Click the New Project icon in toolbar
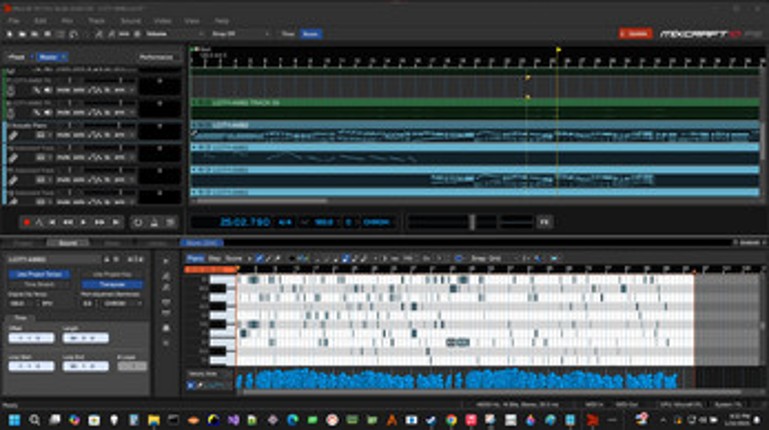Screen dimensions: 769x430 [x=9, y=33]
